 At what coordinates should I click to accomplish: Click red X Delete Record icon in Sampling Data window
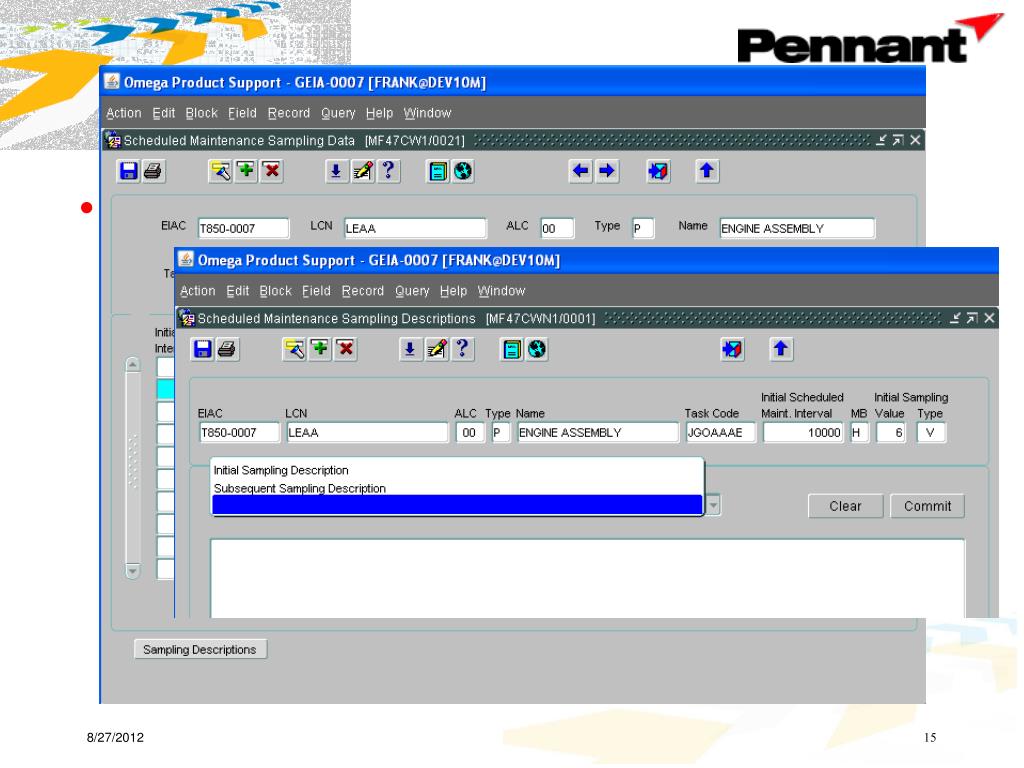point(272,171)
